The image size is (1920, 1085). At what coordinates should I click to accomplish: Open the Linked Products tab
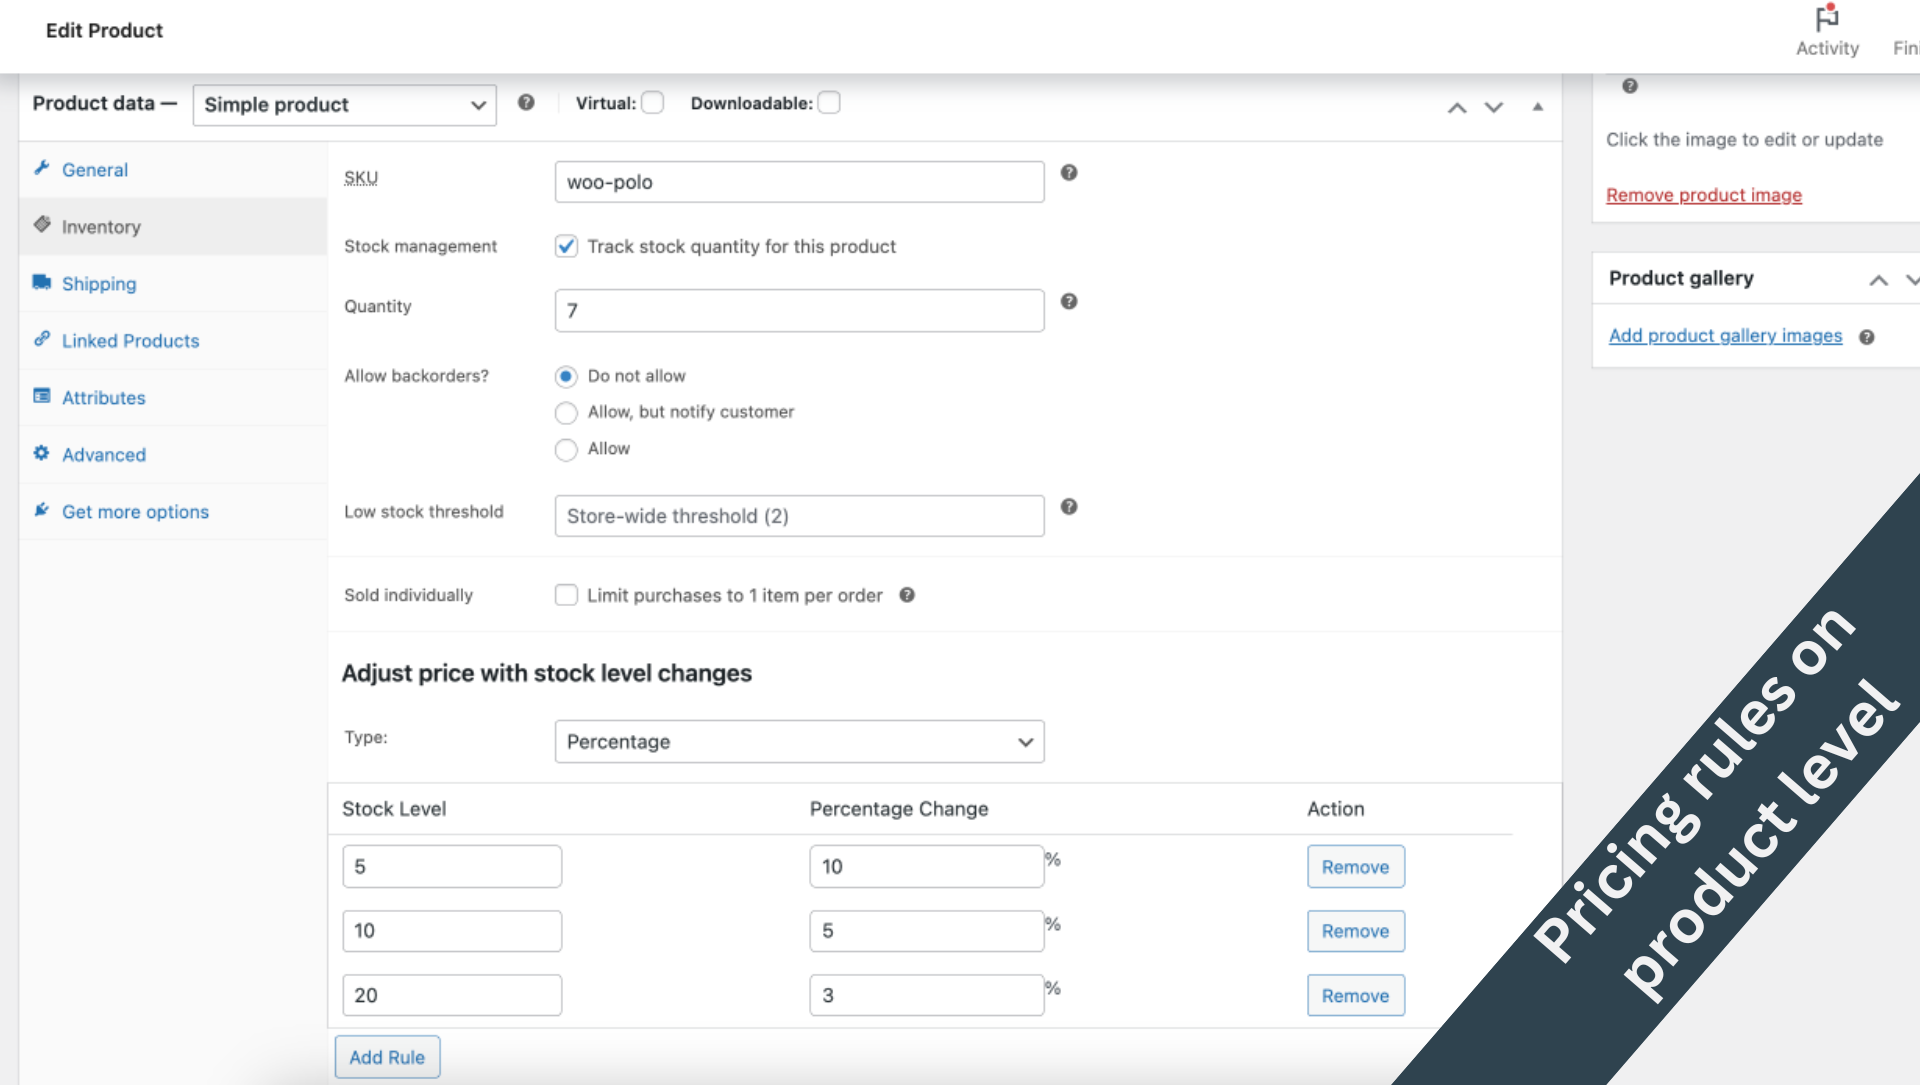click(x=173, y=341)
